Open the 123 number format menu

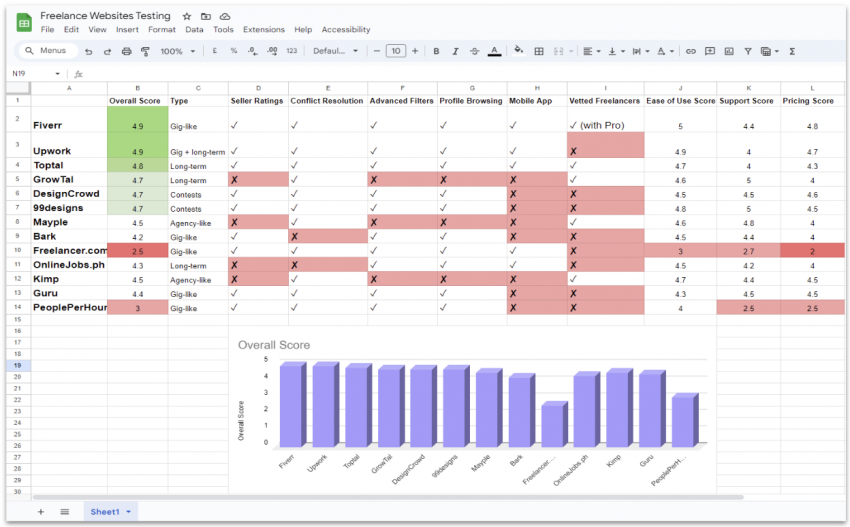(292, 50)
